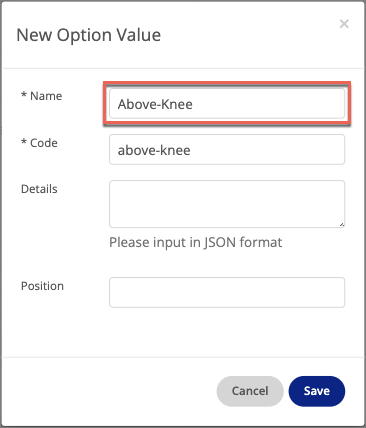Save the new option value
This screenshot has width=366, height=428.
[317, 391]
